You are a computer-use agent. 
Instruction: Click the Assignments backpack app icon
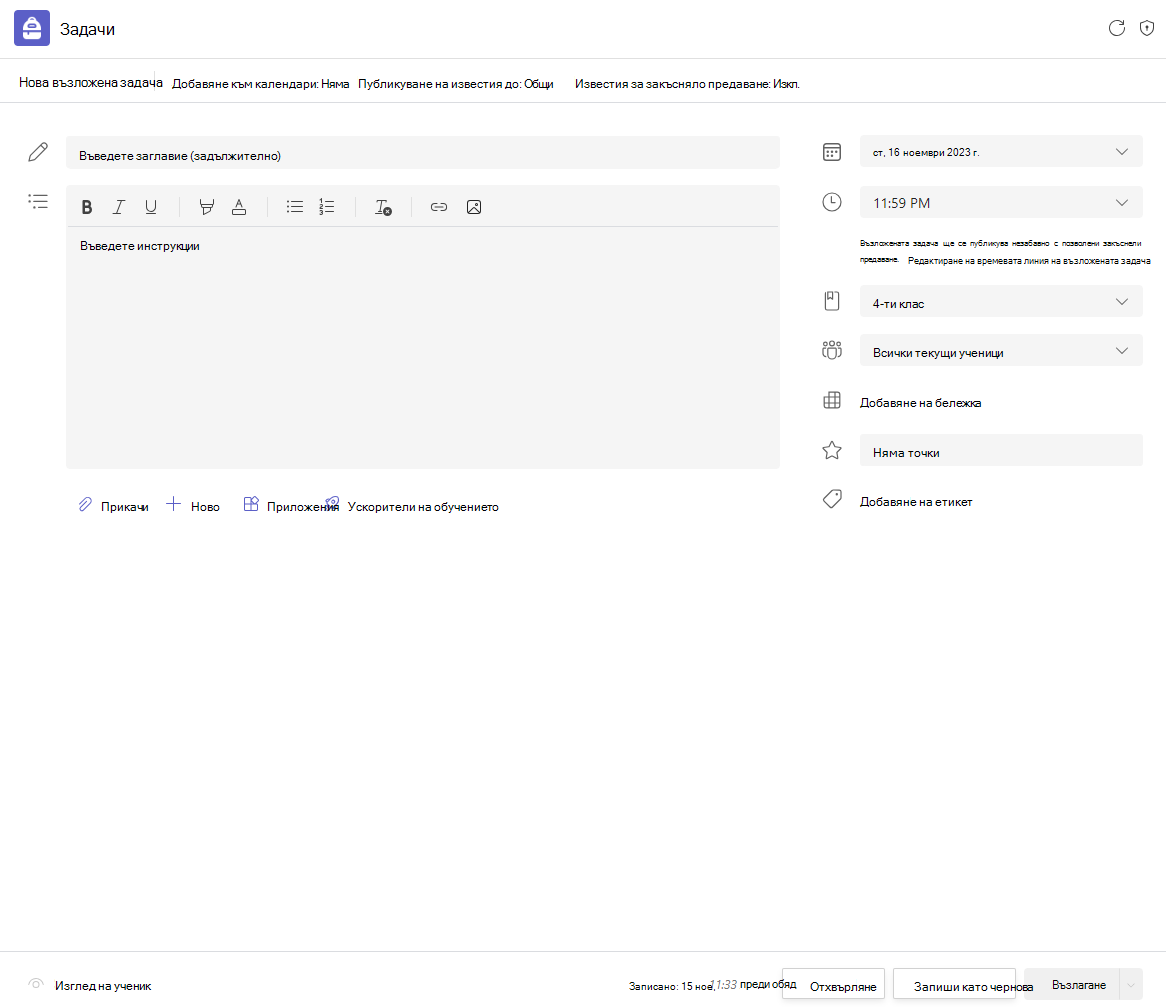[x=32, y=28]
